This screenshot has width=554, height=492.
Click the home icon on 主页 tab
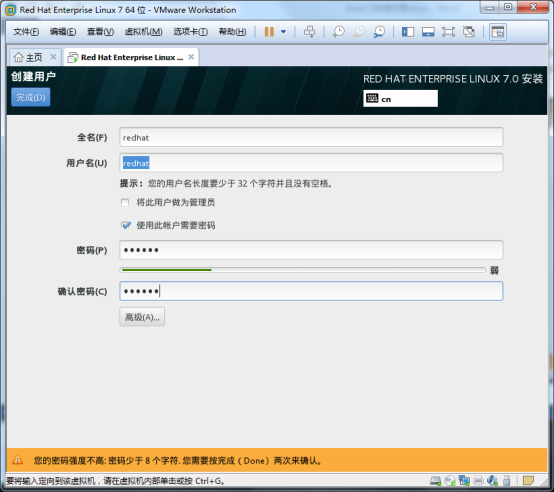tap(18, 57)
